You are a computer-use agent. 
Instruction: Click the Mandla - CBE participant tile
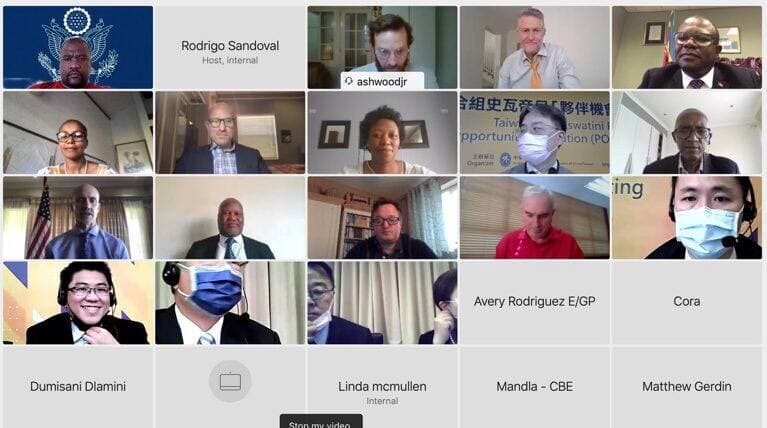click(535, 387)
